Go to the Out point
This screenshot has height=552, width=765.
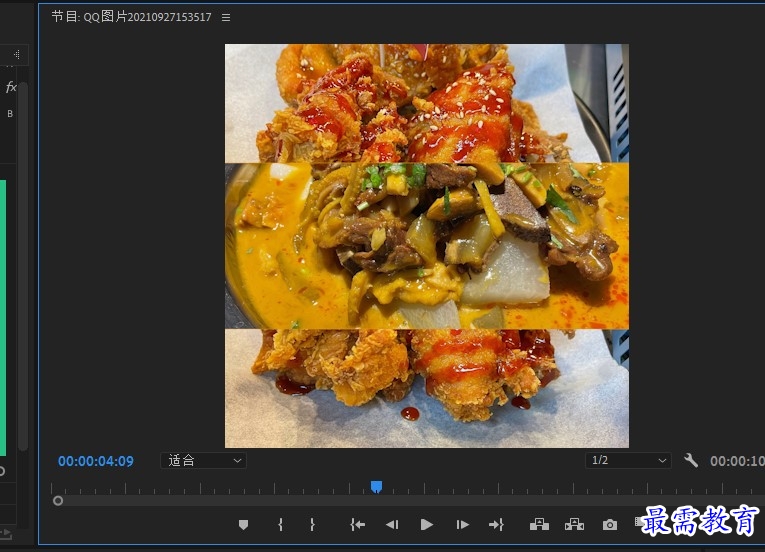click(496, 525)
